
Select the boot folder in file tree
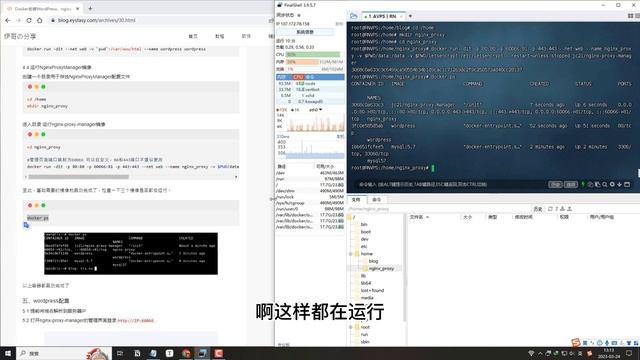pyautogui.click(x=366, y=232)
